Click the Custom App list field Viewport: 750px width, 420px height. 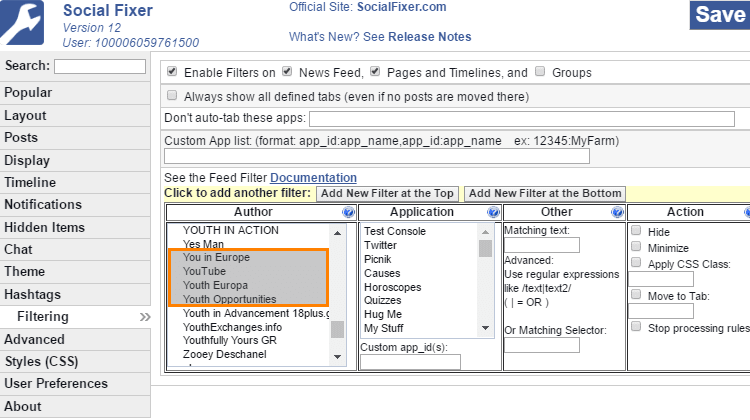377,156
